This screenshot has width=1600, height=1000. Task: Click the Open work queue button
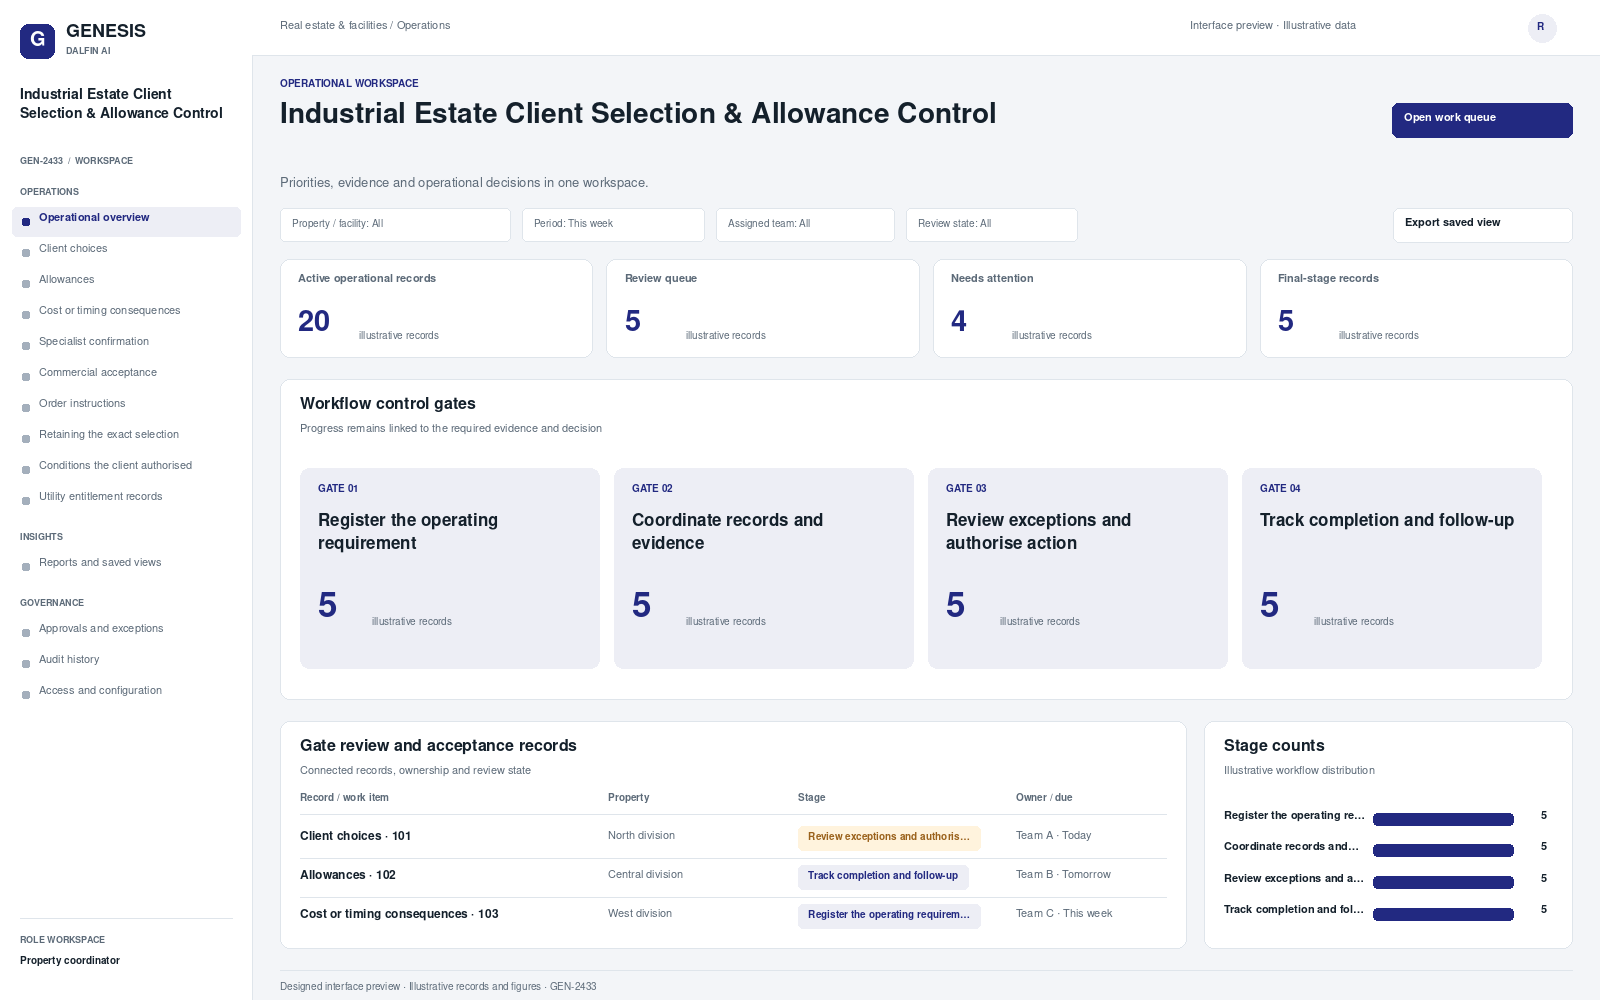[x=1482, y=120]
